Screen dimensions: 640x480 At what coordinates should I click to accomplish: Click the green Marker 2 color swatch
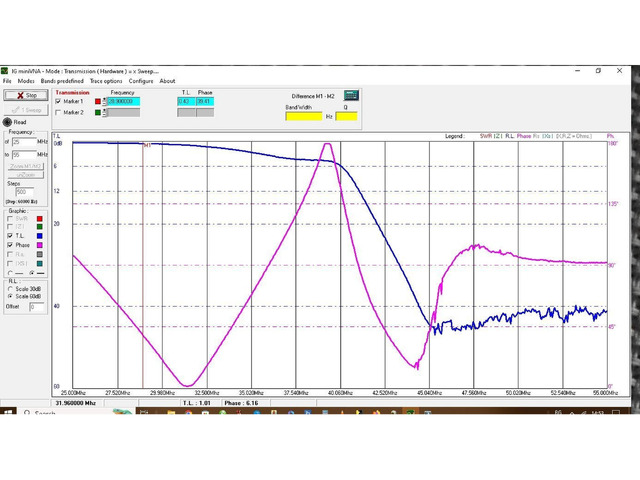coord(98,112)
